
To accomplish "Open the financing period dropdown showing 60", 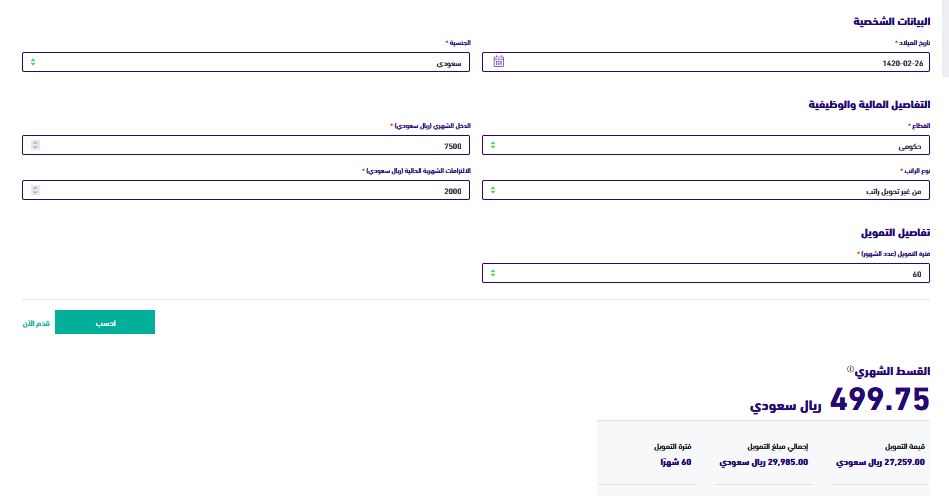I will 706,273.
